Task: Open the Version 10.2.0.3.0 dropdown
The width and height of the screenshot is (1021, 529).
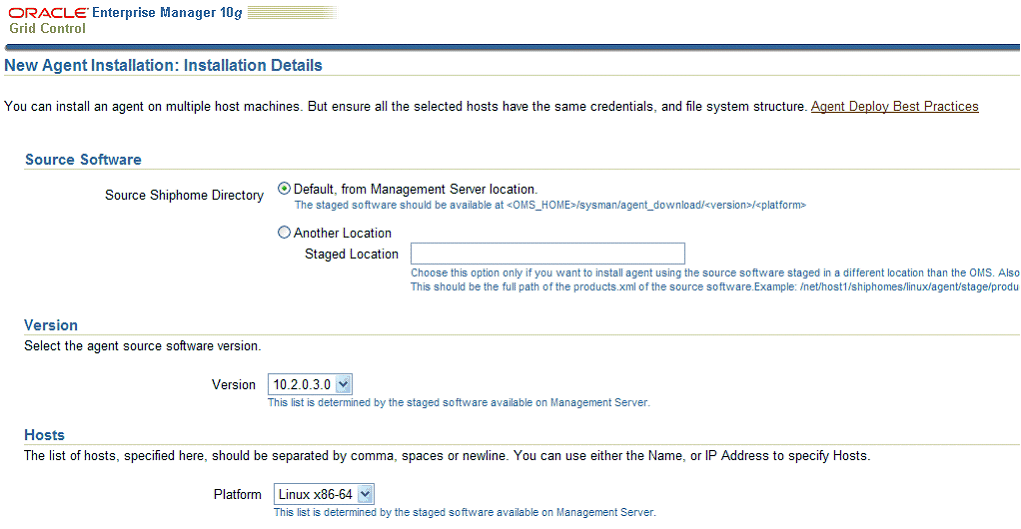Action: [310, 384]
